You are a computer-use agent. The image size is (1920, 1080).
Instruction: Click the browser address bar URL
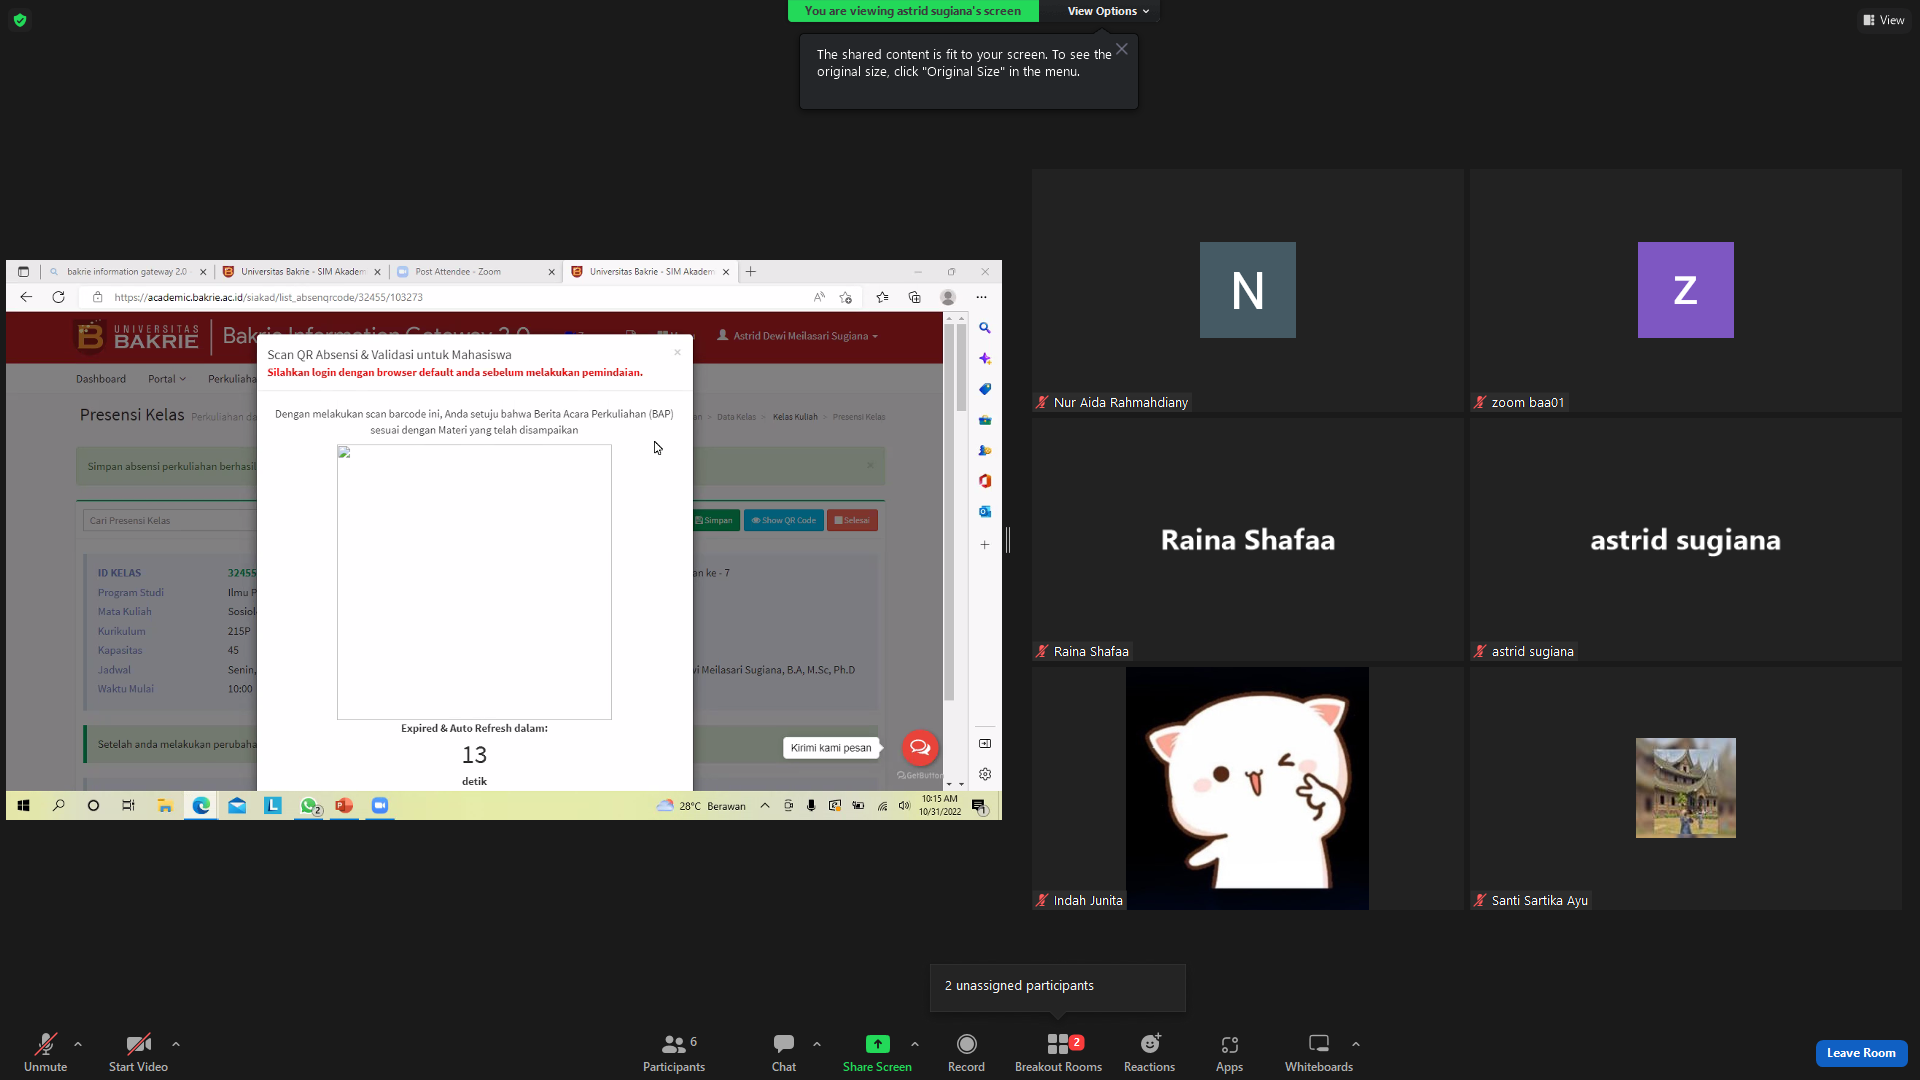[268, 297]
